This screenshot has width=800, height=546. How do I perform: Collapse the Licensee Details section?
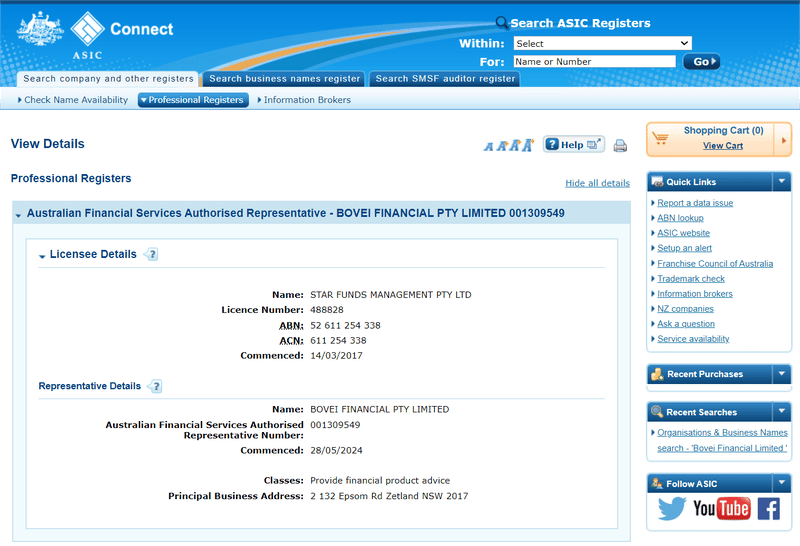(x=42, y=256)
